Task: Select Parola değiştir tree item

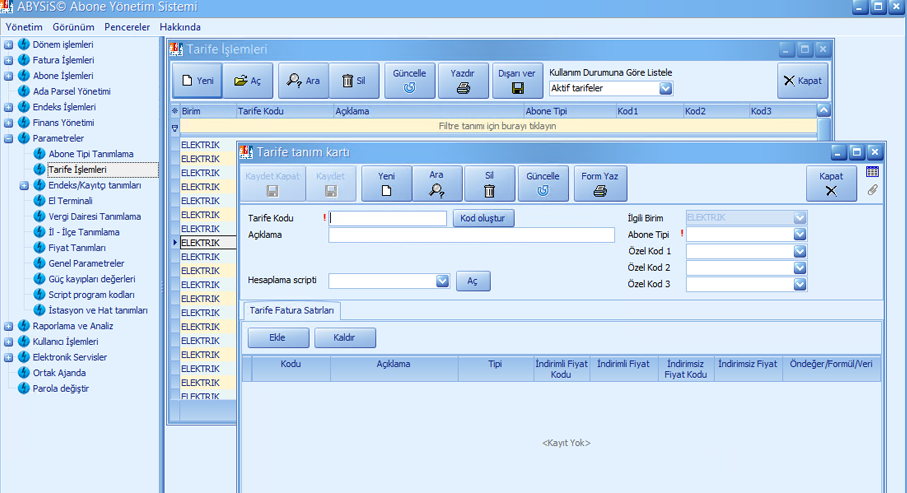Action: [x=61, y=388]
